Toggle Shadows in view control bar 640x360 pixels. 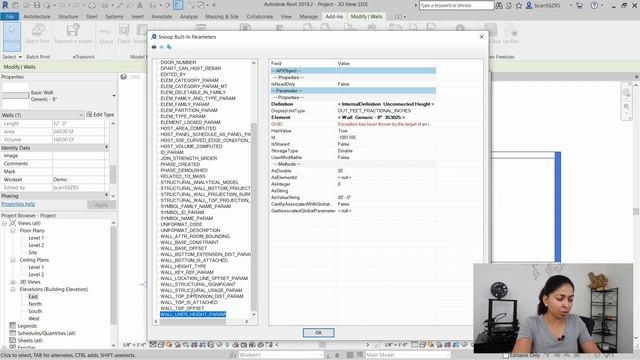[x=178, y=345]
